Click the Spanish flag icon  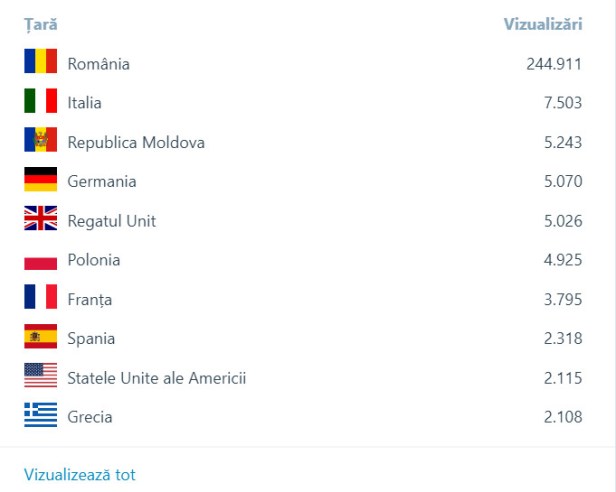pyautogui.click(x=40, y=338)
